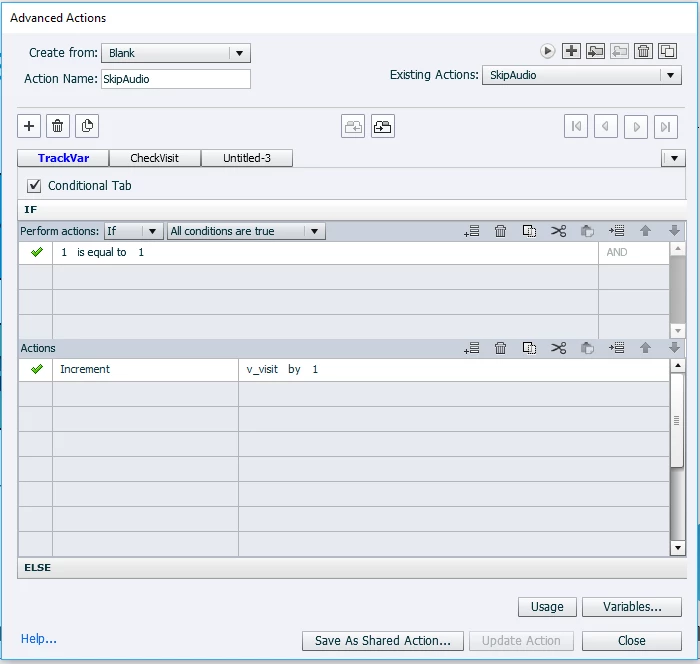This screenshot has width=700, height=664.
Task: Insert an action in the Actions toolbar
Action: coord(617,348)
